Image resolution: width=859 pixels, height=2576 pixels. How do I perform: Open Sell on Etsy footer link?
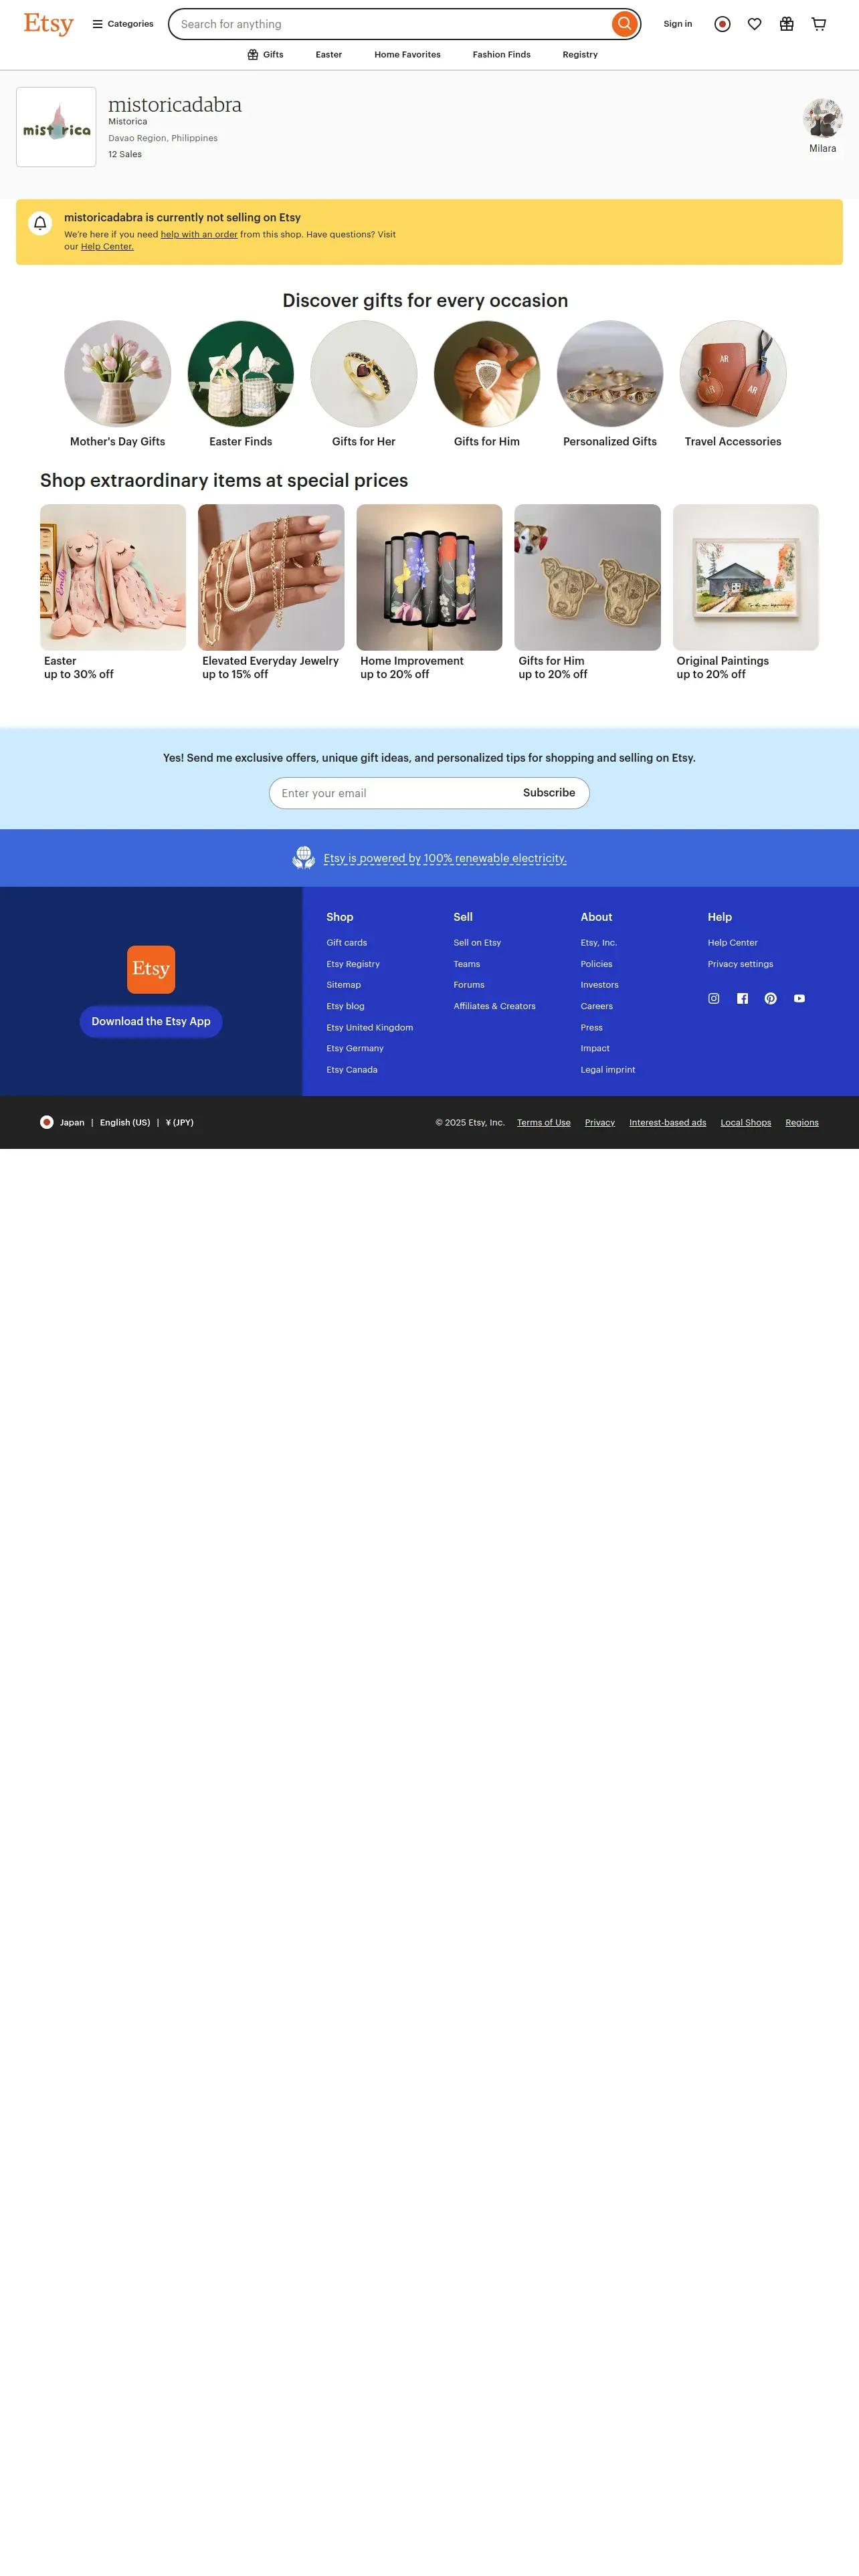click(477, 943)
